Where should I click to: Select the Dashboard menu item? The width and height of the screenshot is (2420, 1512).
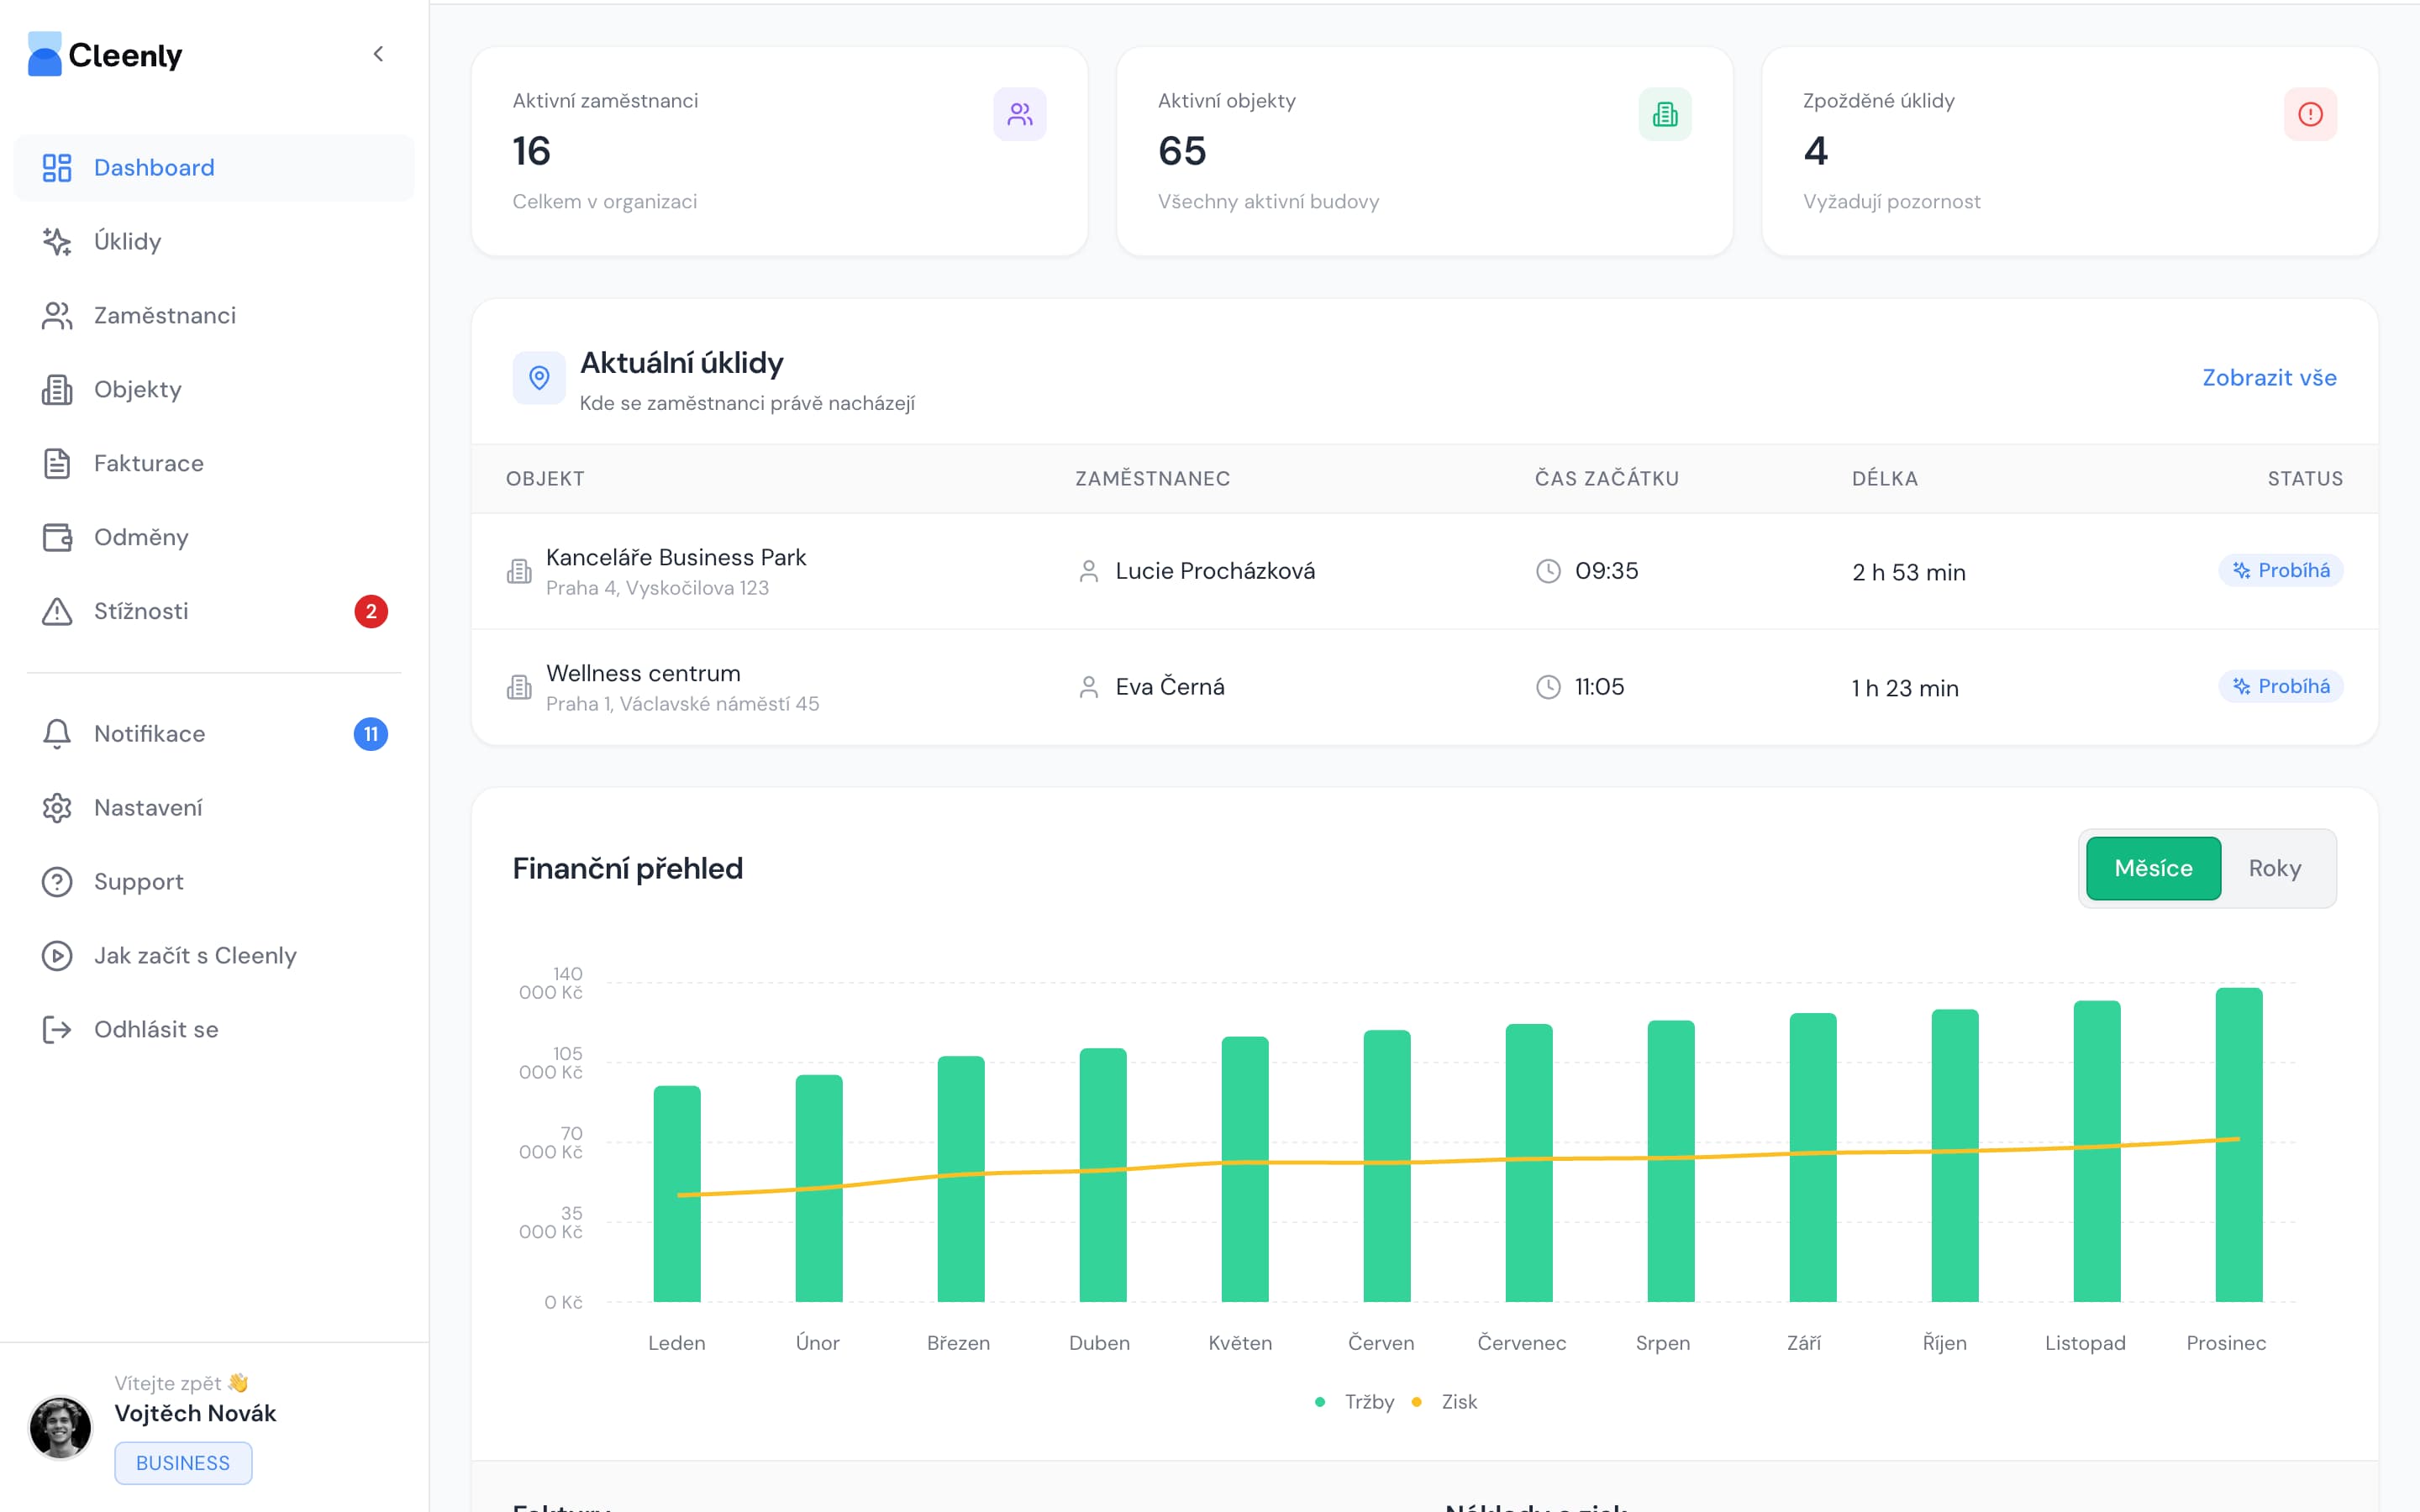pos(154,167)
